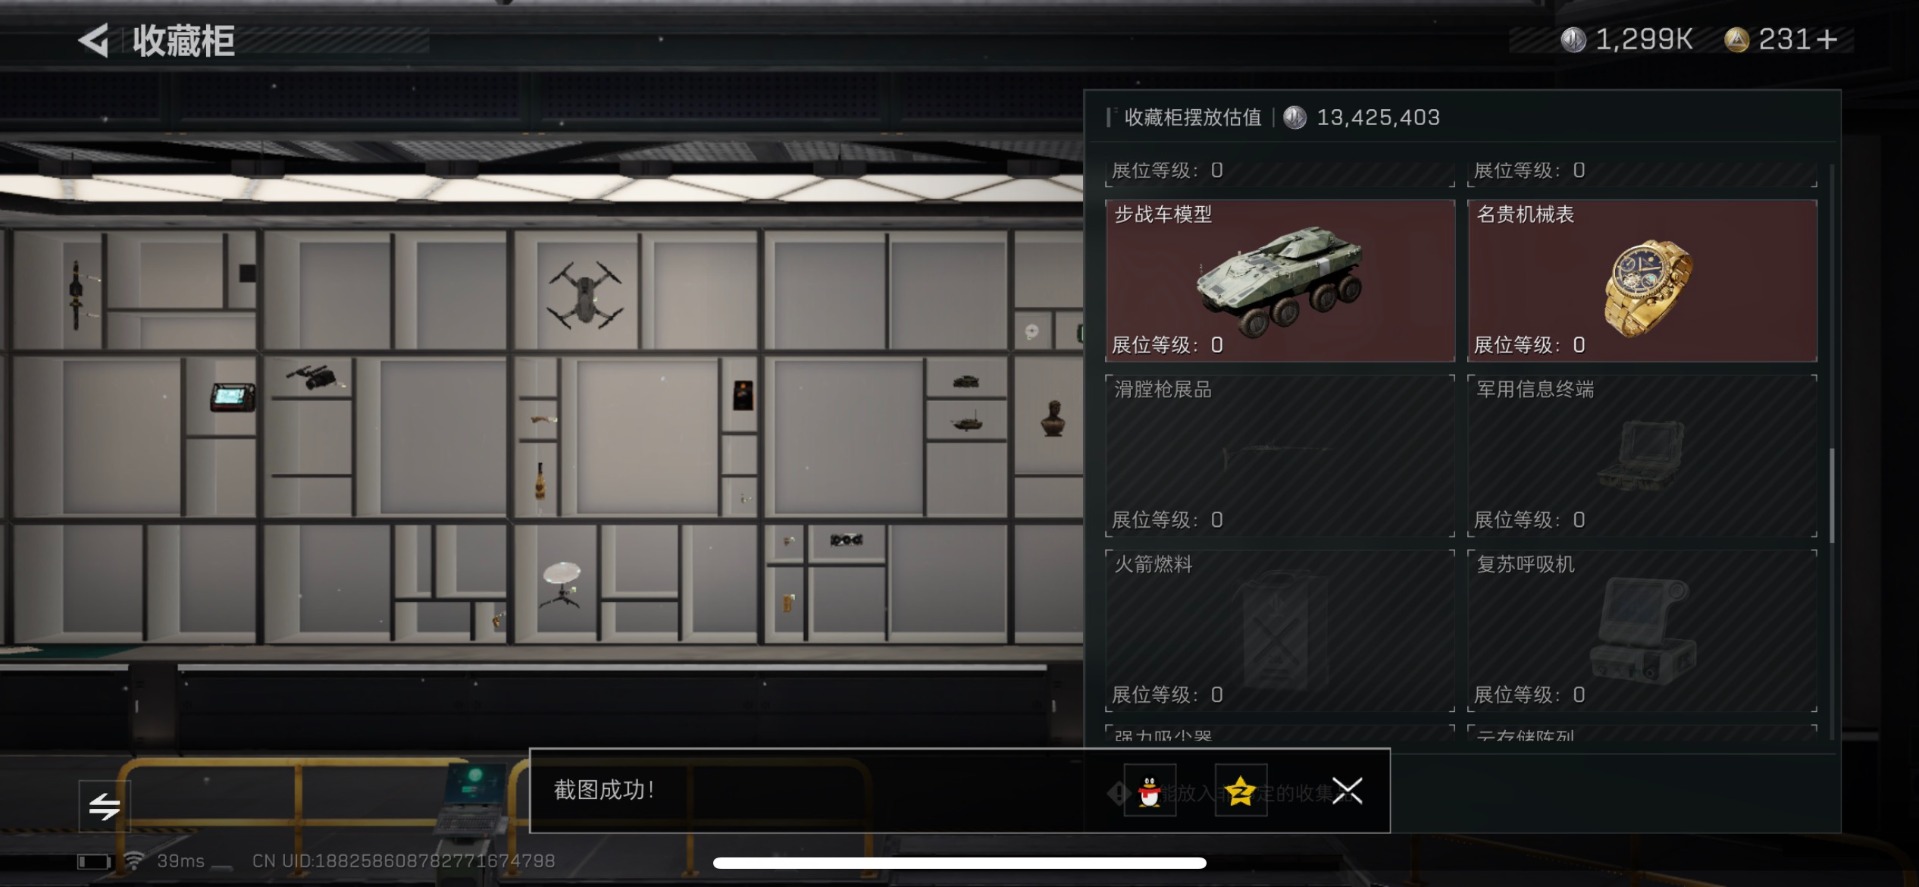Dismiss the 截图成功 notification
The height and width of the screenshot is (887, 1919).
1347,791
